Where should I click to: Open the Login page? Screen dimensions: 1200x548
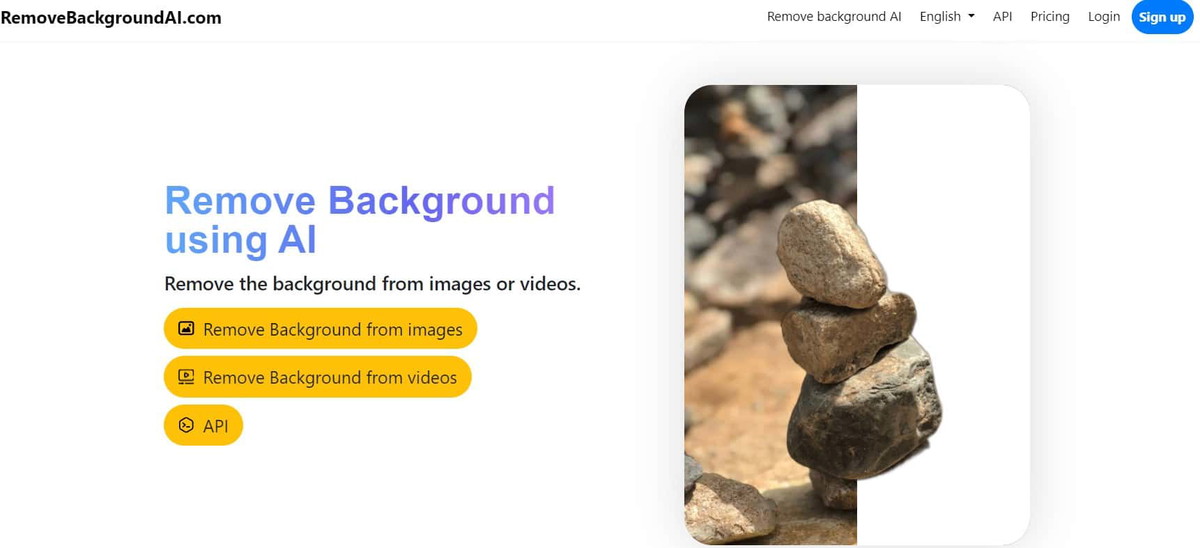pos(1104,17)
